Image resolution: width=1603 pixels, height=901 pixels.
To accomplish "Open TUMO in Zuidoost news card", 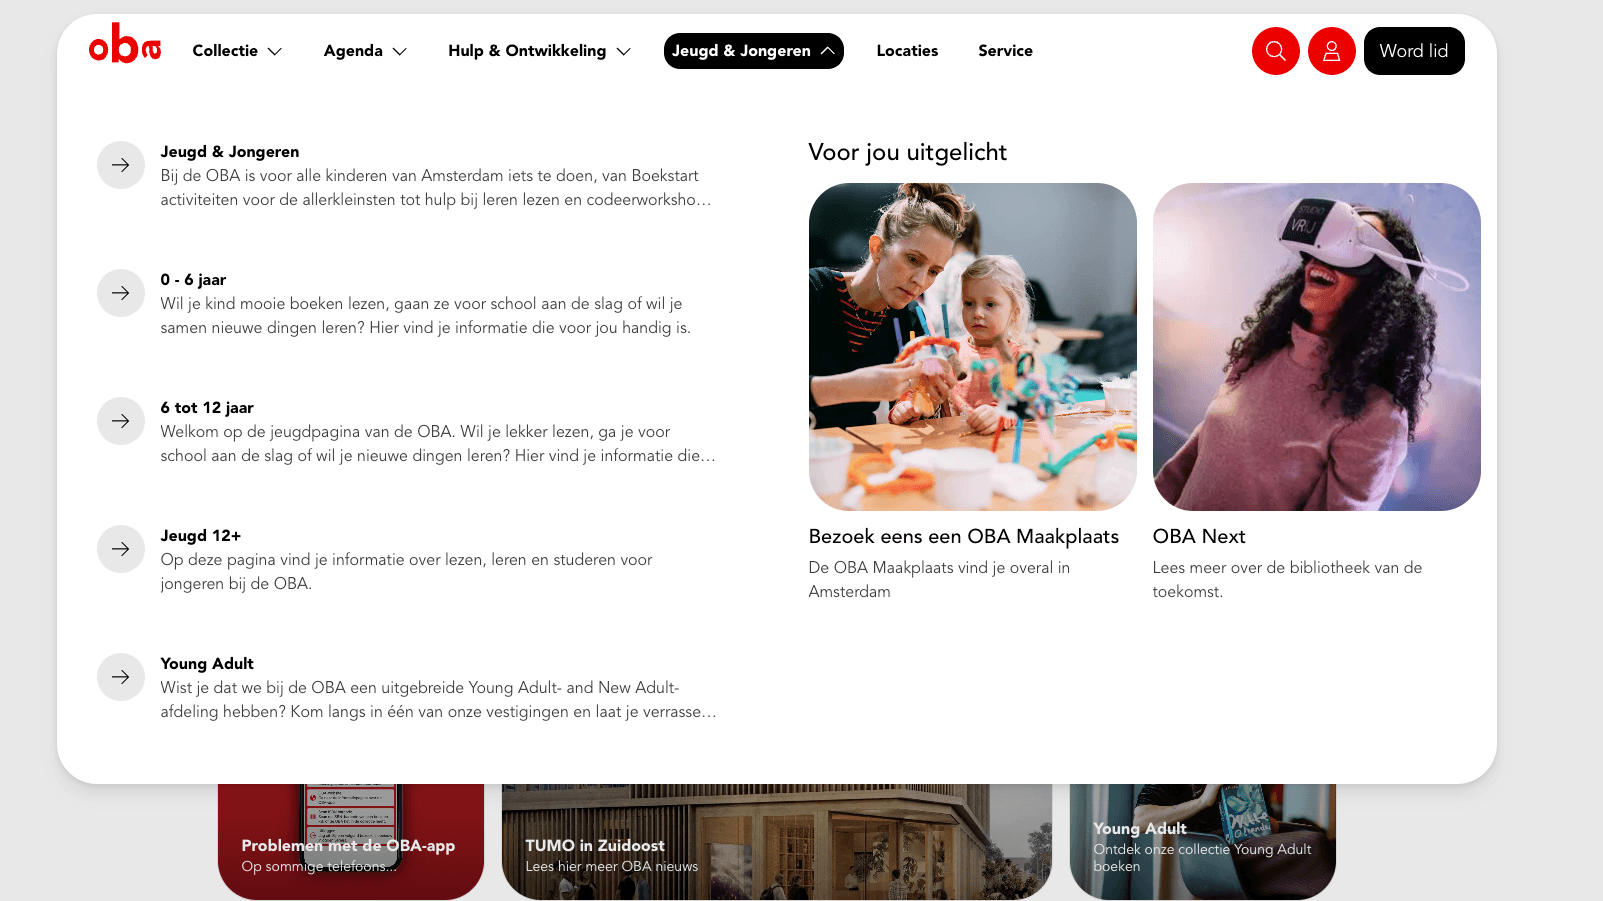I will (x=777, y=842).
